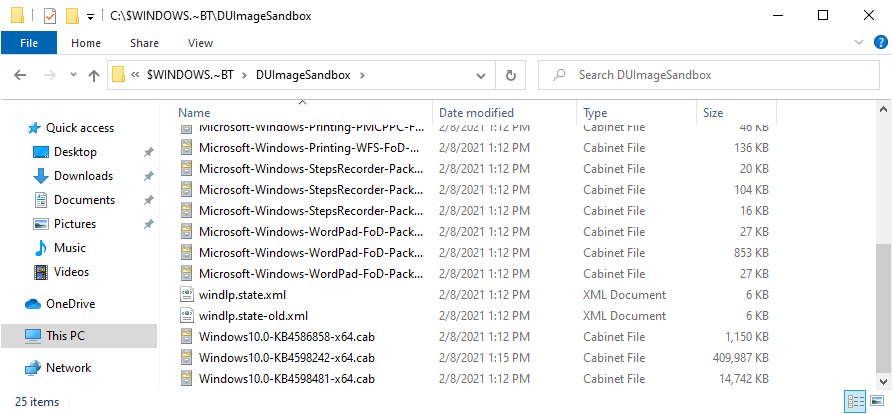
Task: Go back with the Back arrow
Action: [20, 75]
